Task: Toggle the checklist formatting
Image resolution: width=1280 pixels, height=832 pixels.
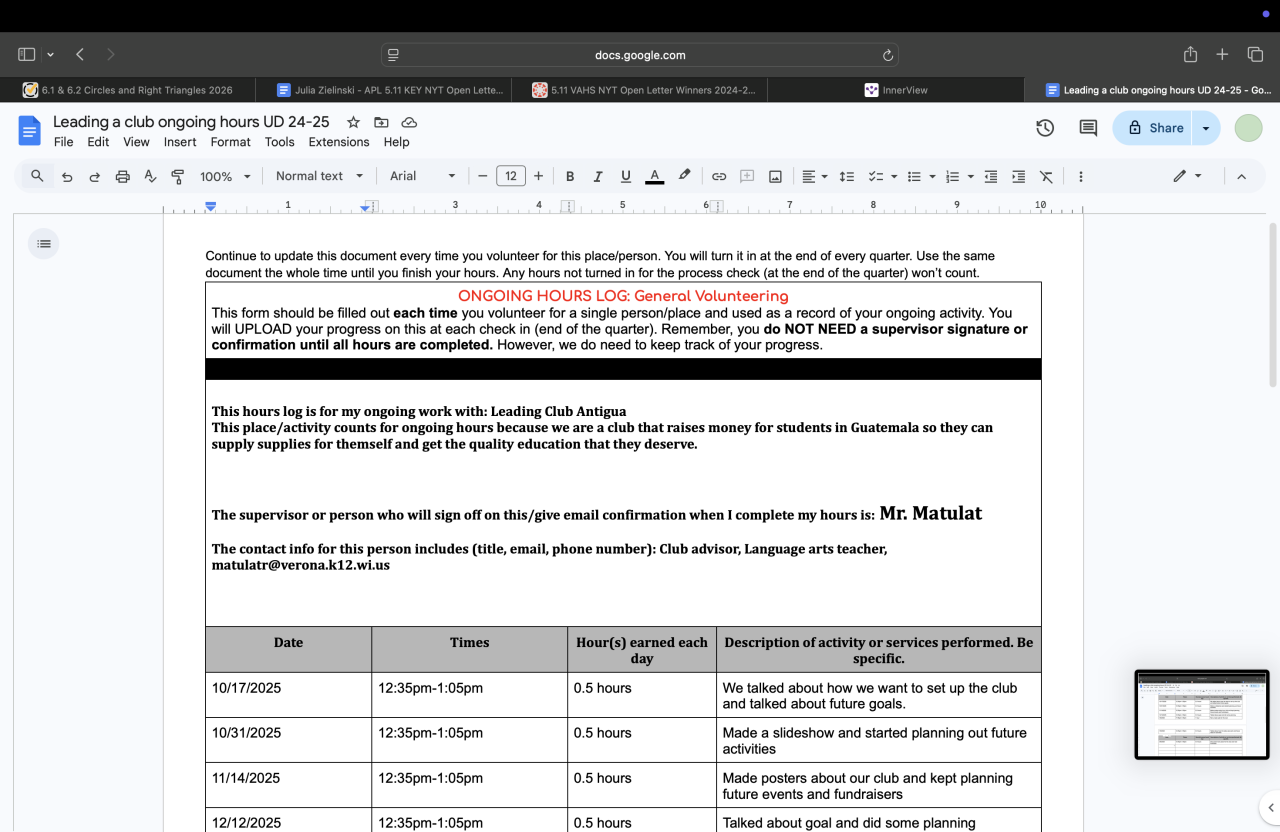Action: pyautogui.click(x=876, y=176)
